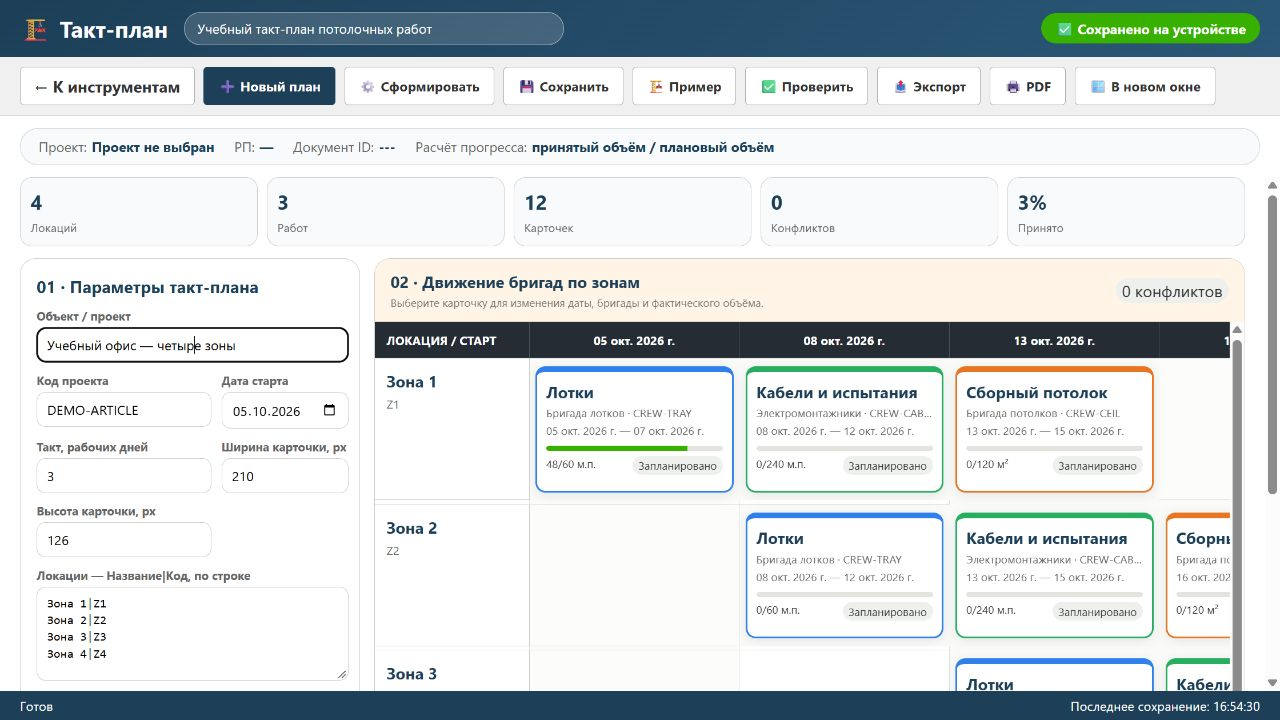Click the Такт, рабочих дней field
1280x720 pixels.
tap(124, 476)
